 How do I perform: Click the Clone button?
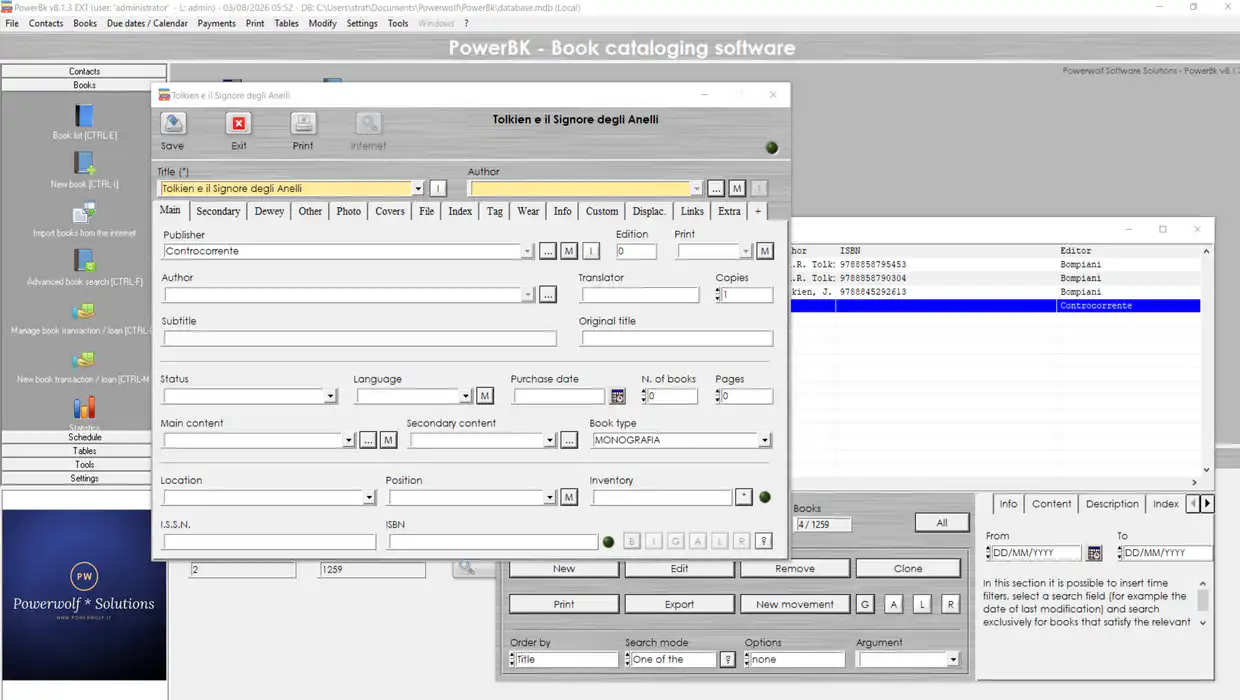pos(908,568)
